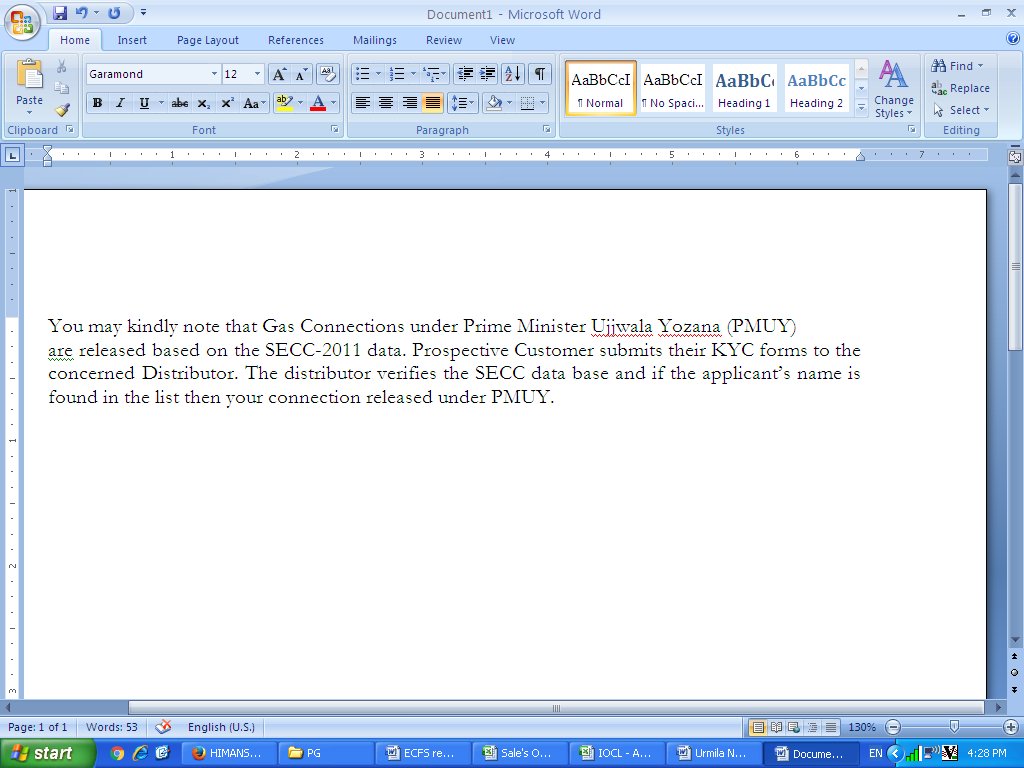Open the Paragraph dialog launcher
This screenshot has height=768, width=1024.
click(547, 130)
